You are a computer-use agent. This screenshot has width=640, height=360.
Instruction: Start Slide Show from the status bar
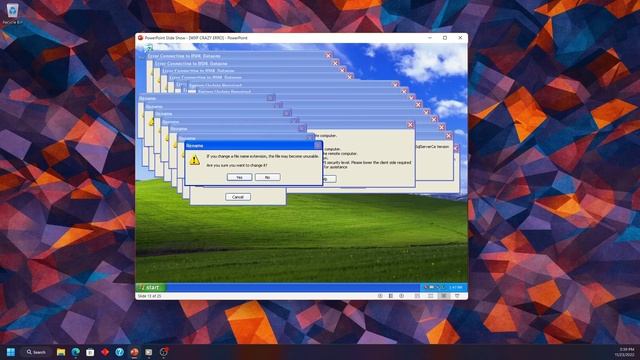457,296
